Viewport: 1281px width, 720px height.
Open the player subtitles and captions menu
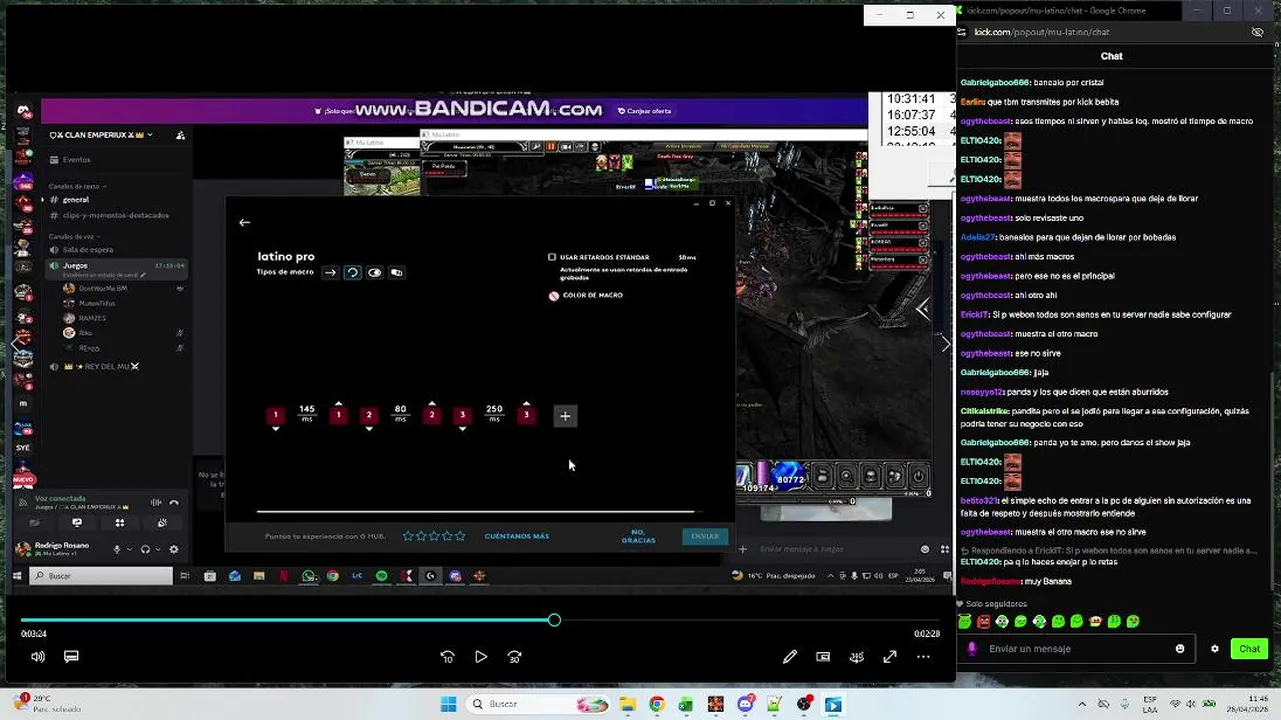[x=71, y=657]
